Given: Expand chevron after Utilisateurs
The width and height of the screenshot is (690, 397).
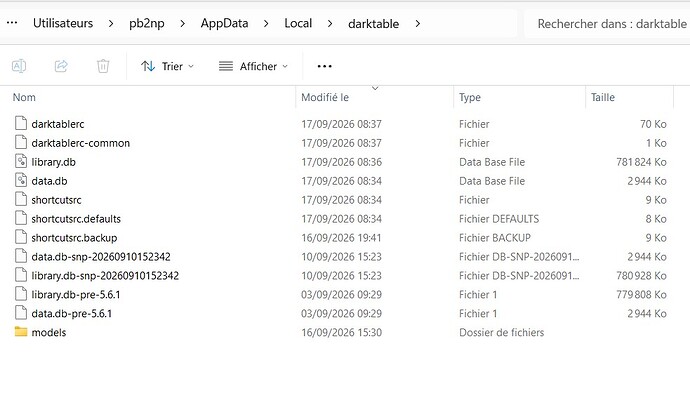Looking at the screenshot, I should [x=111, y=24].
